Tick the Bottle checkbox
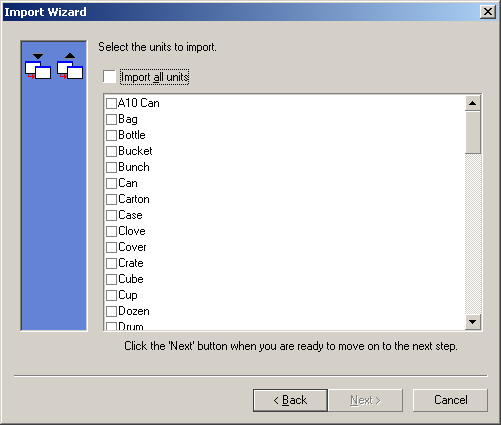 click(x=111, y=135)
